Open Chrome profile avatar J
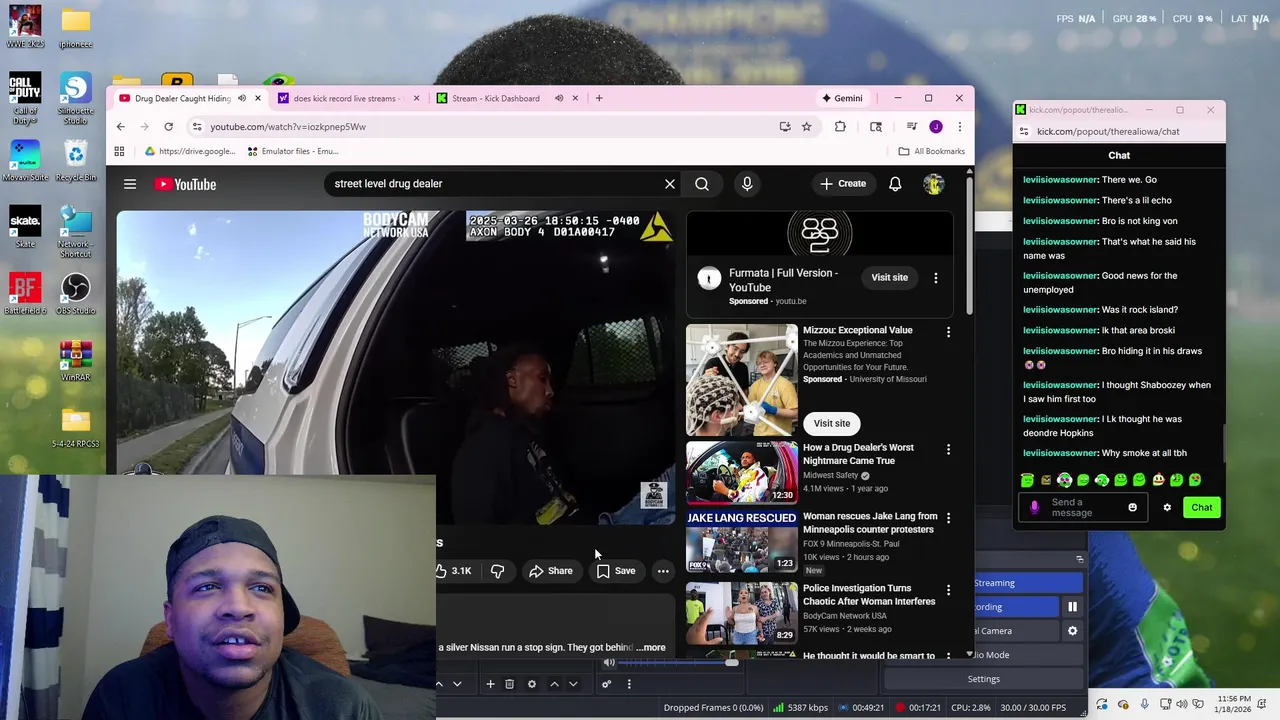This screenshot has width=1280, height=720. click(x=936, y=127)
